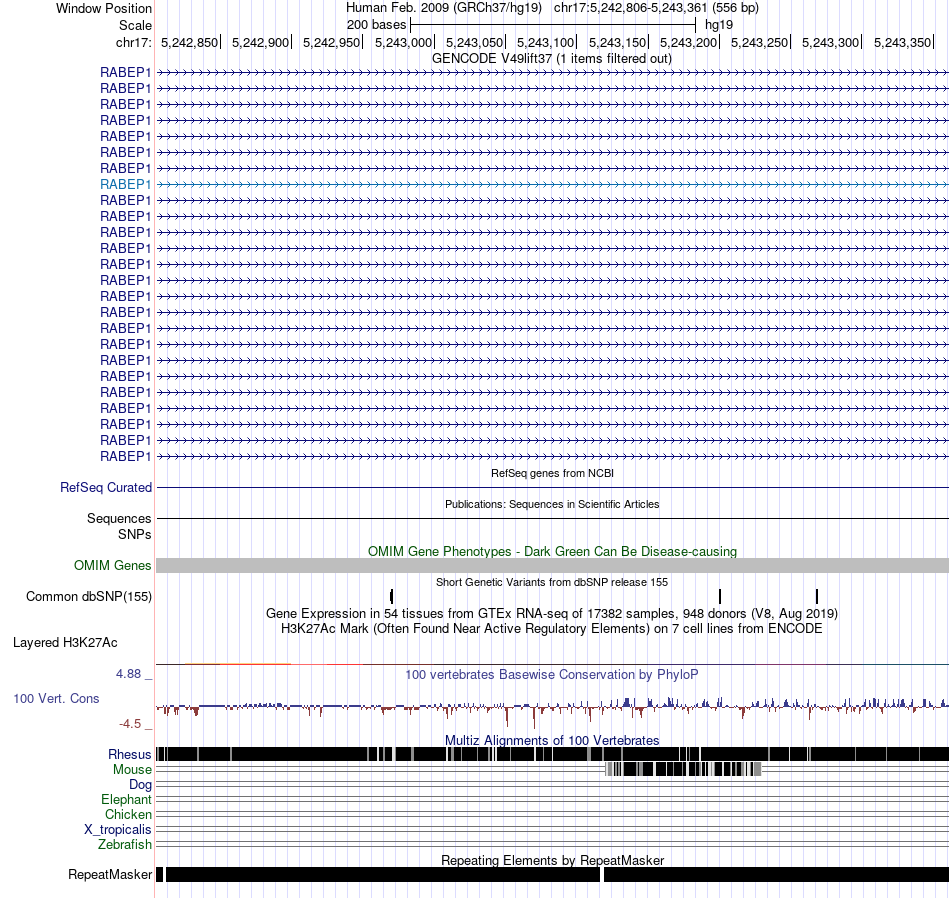Open Multiz Alignments of 100 Vertebrates title

click(552, 740)
